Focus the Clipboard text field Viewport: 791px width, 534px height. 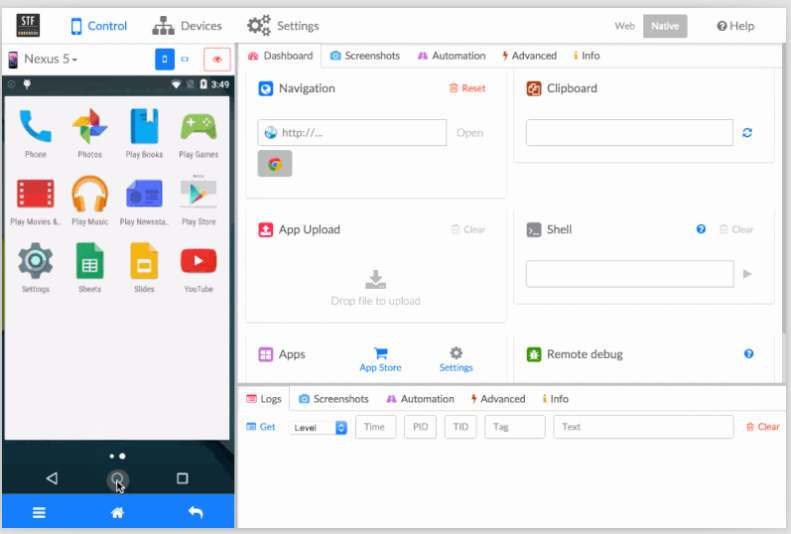point(629,133)
